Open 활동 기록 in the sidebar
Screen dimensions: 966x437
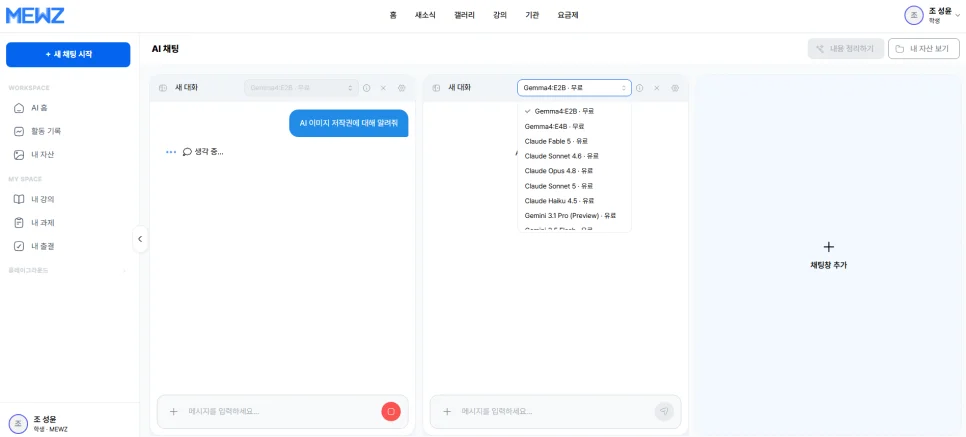coord(68,131)
